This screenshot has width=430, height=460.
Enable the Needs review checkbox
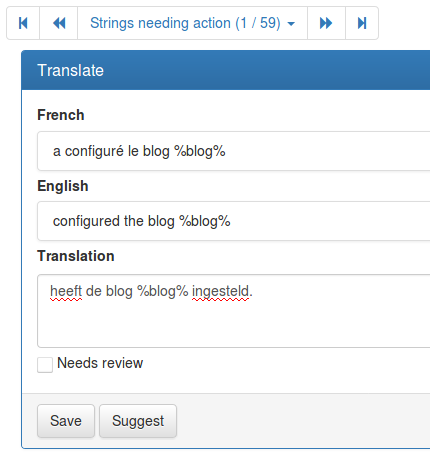(x=45, y=364)
